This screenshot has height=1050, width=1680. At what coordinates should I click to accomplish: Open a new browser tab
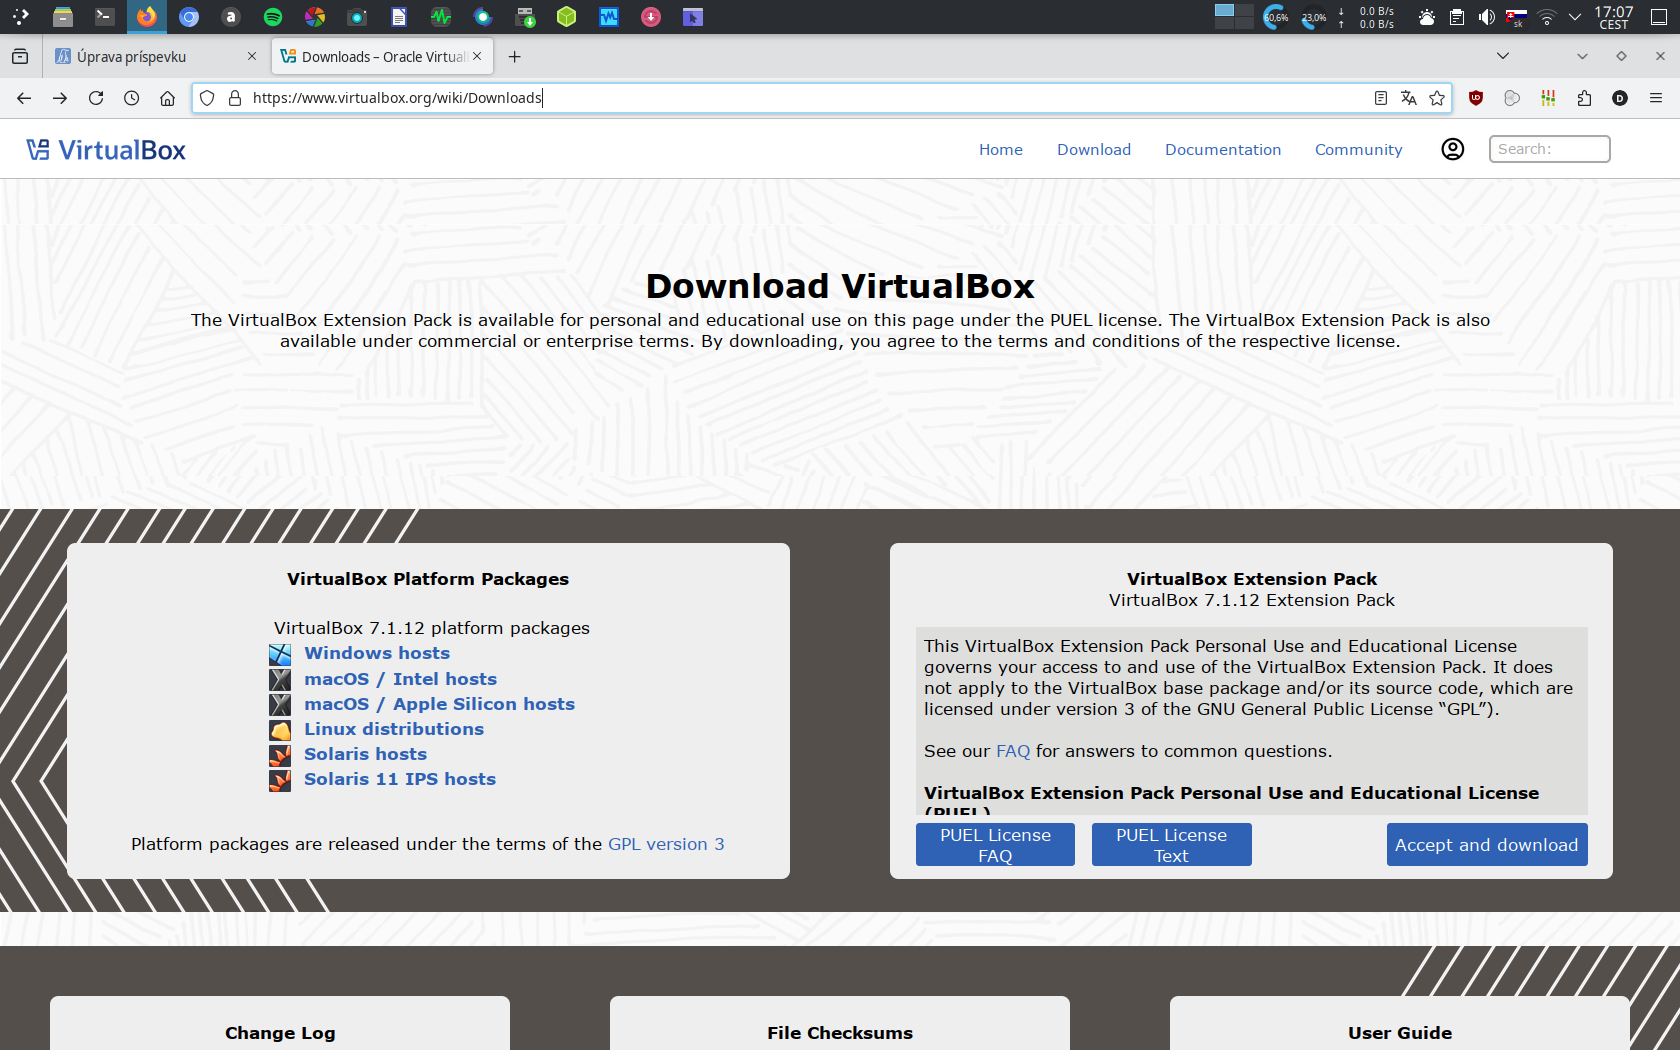[514, 57]
